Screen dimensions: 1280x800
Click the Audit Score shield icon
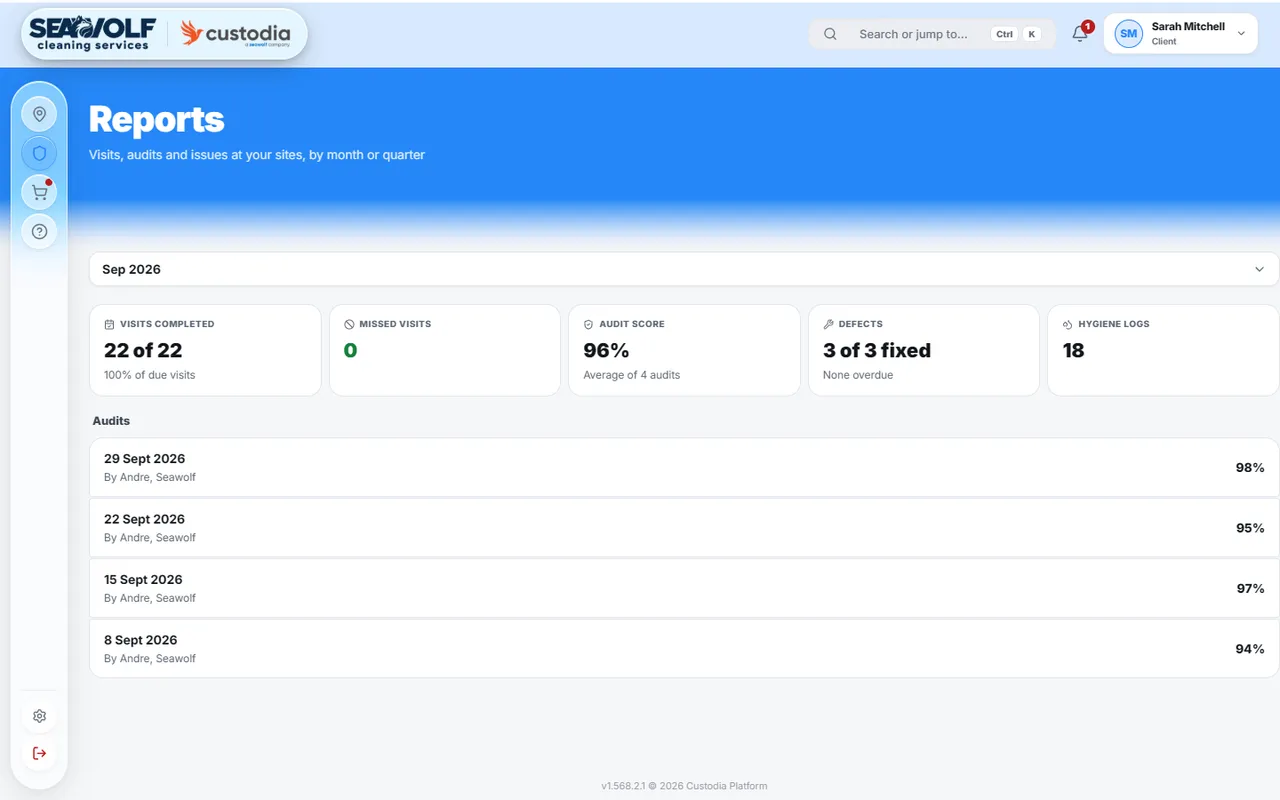(588, 324)
